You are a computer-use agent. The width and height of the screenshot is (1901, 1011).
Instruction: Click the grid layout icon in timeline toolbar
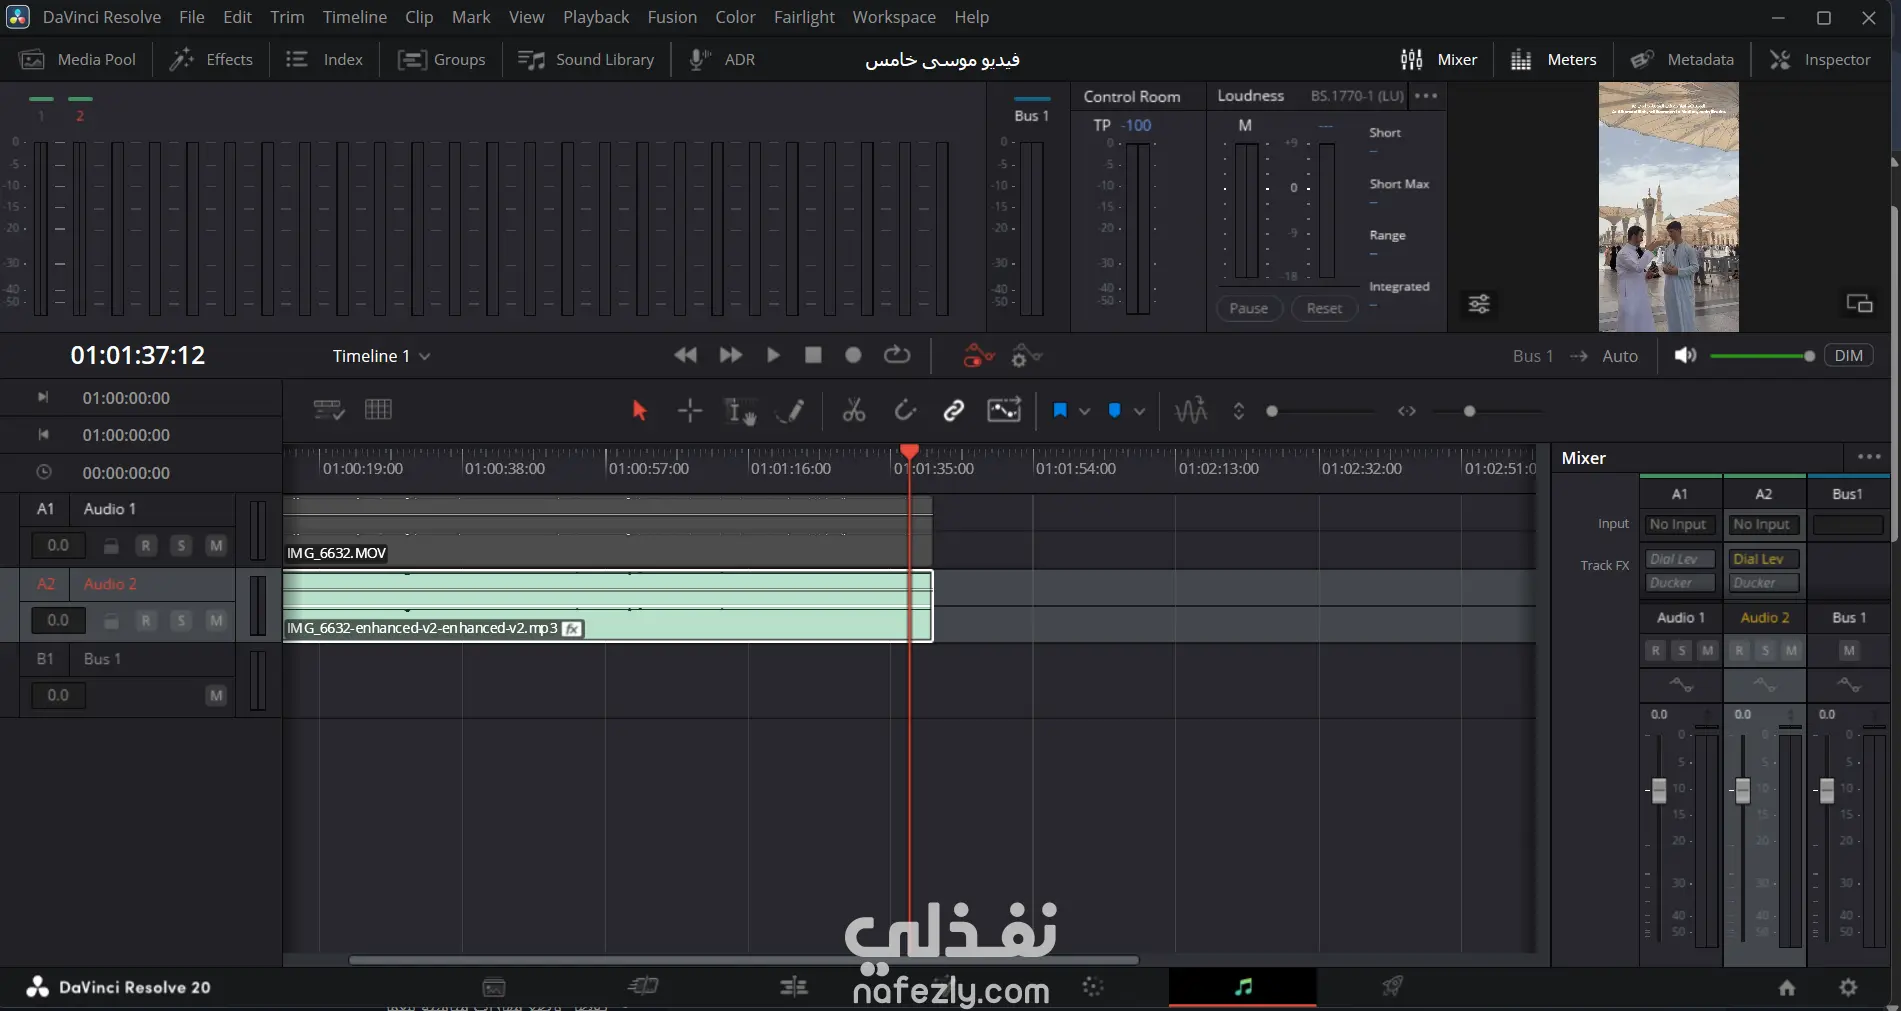click(x=378, y=410)
